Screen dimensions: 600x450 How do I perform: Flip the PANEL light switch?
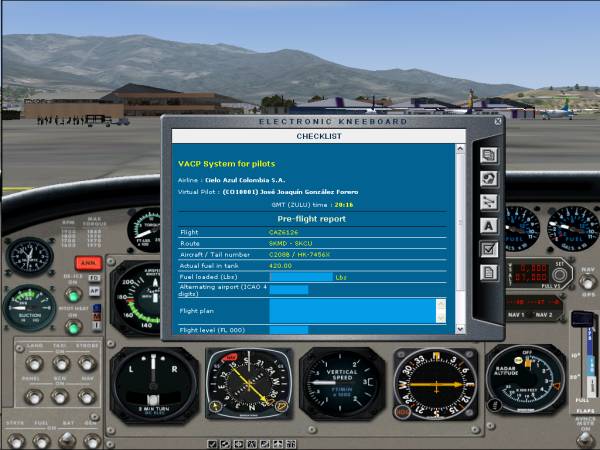click(34, 396)
